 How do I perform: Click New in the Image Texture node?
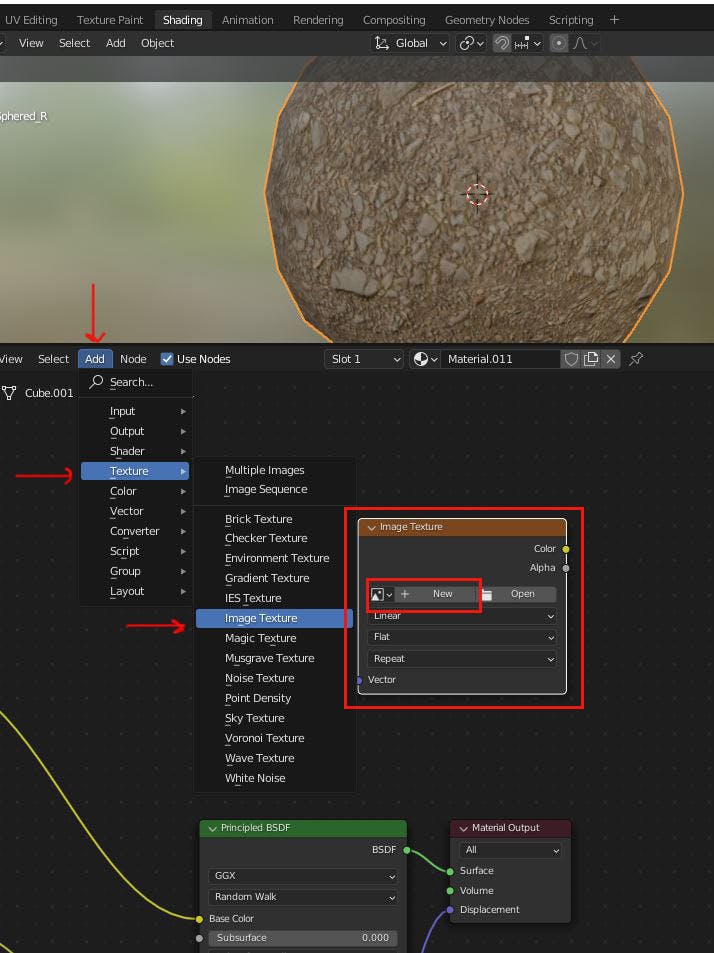coord(441,594)
